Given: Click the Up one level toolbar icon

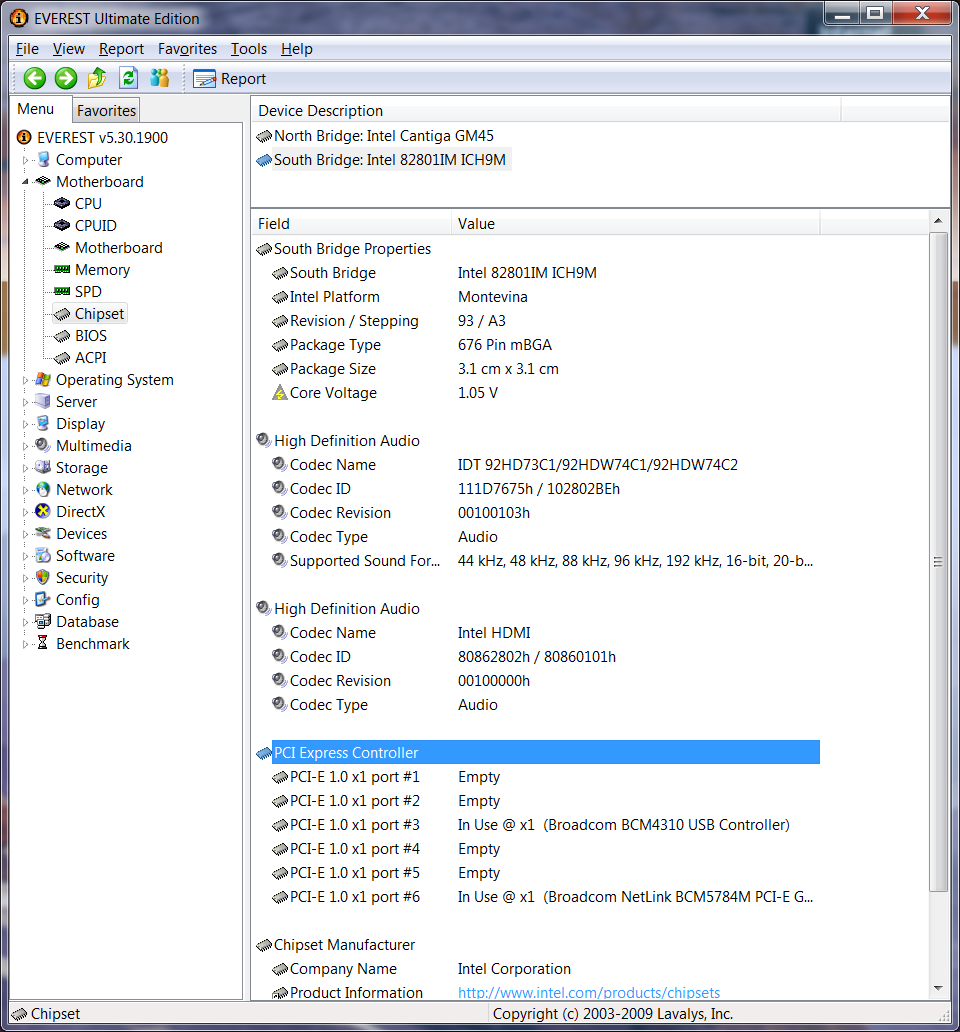Looking at the screenshot, I should [x=97, y=78].
